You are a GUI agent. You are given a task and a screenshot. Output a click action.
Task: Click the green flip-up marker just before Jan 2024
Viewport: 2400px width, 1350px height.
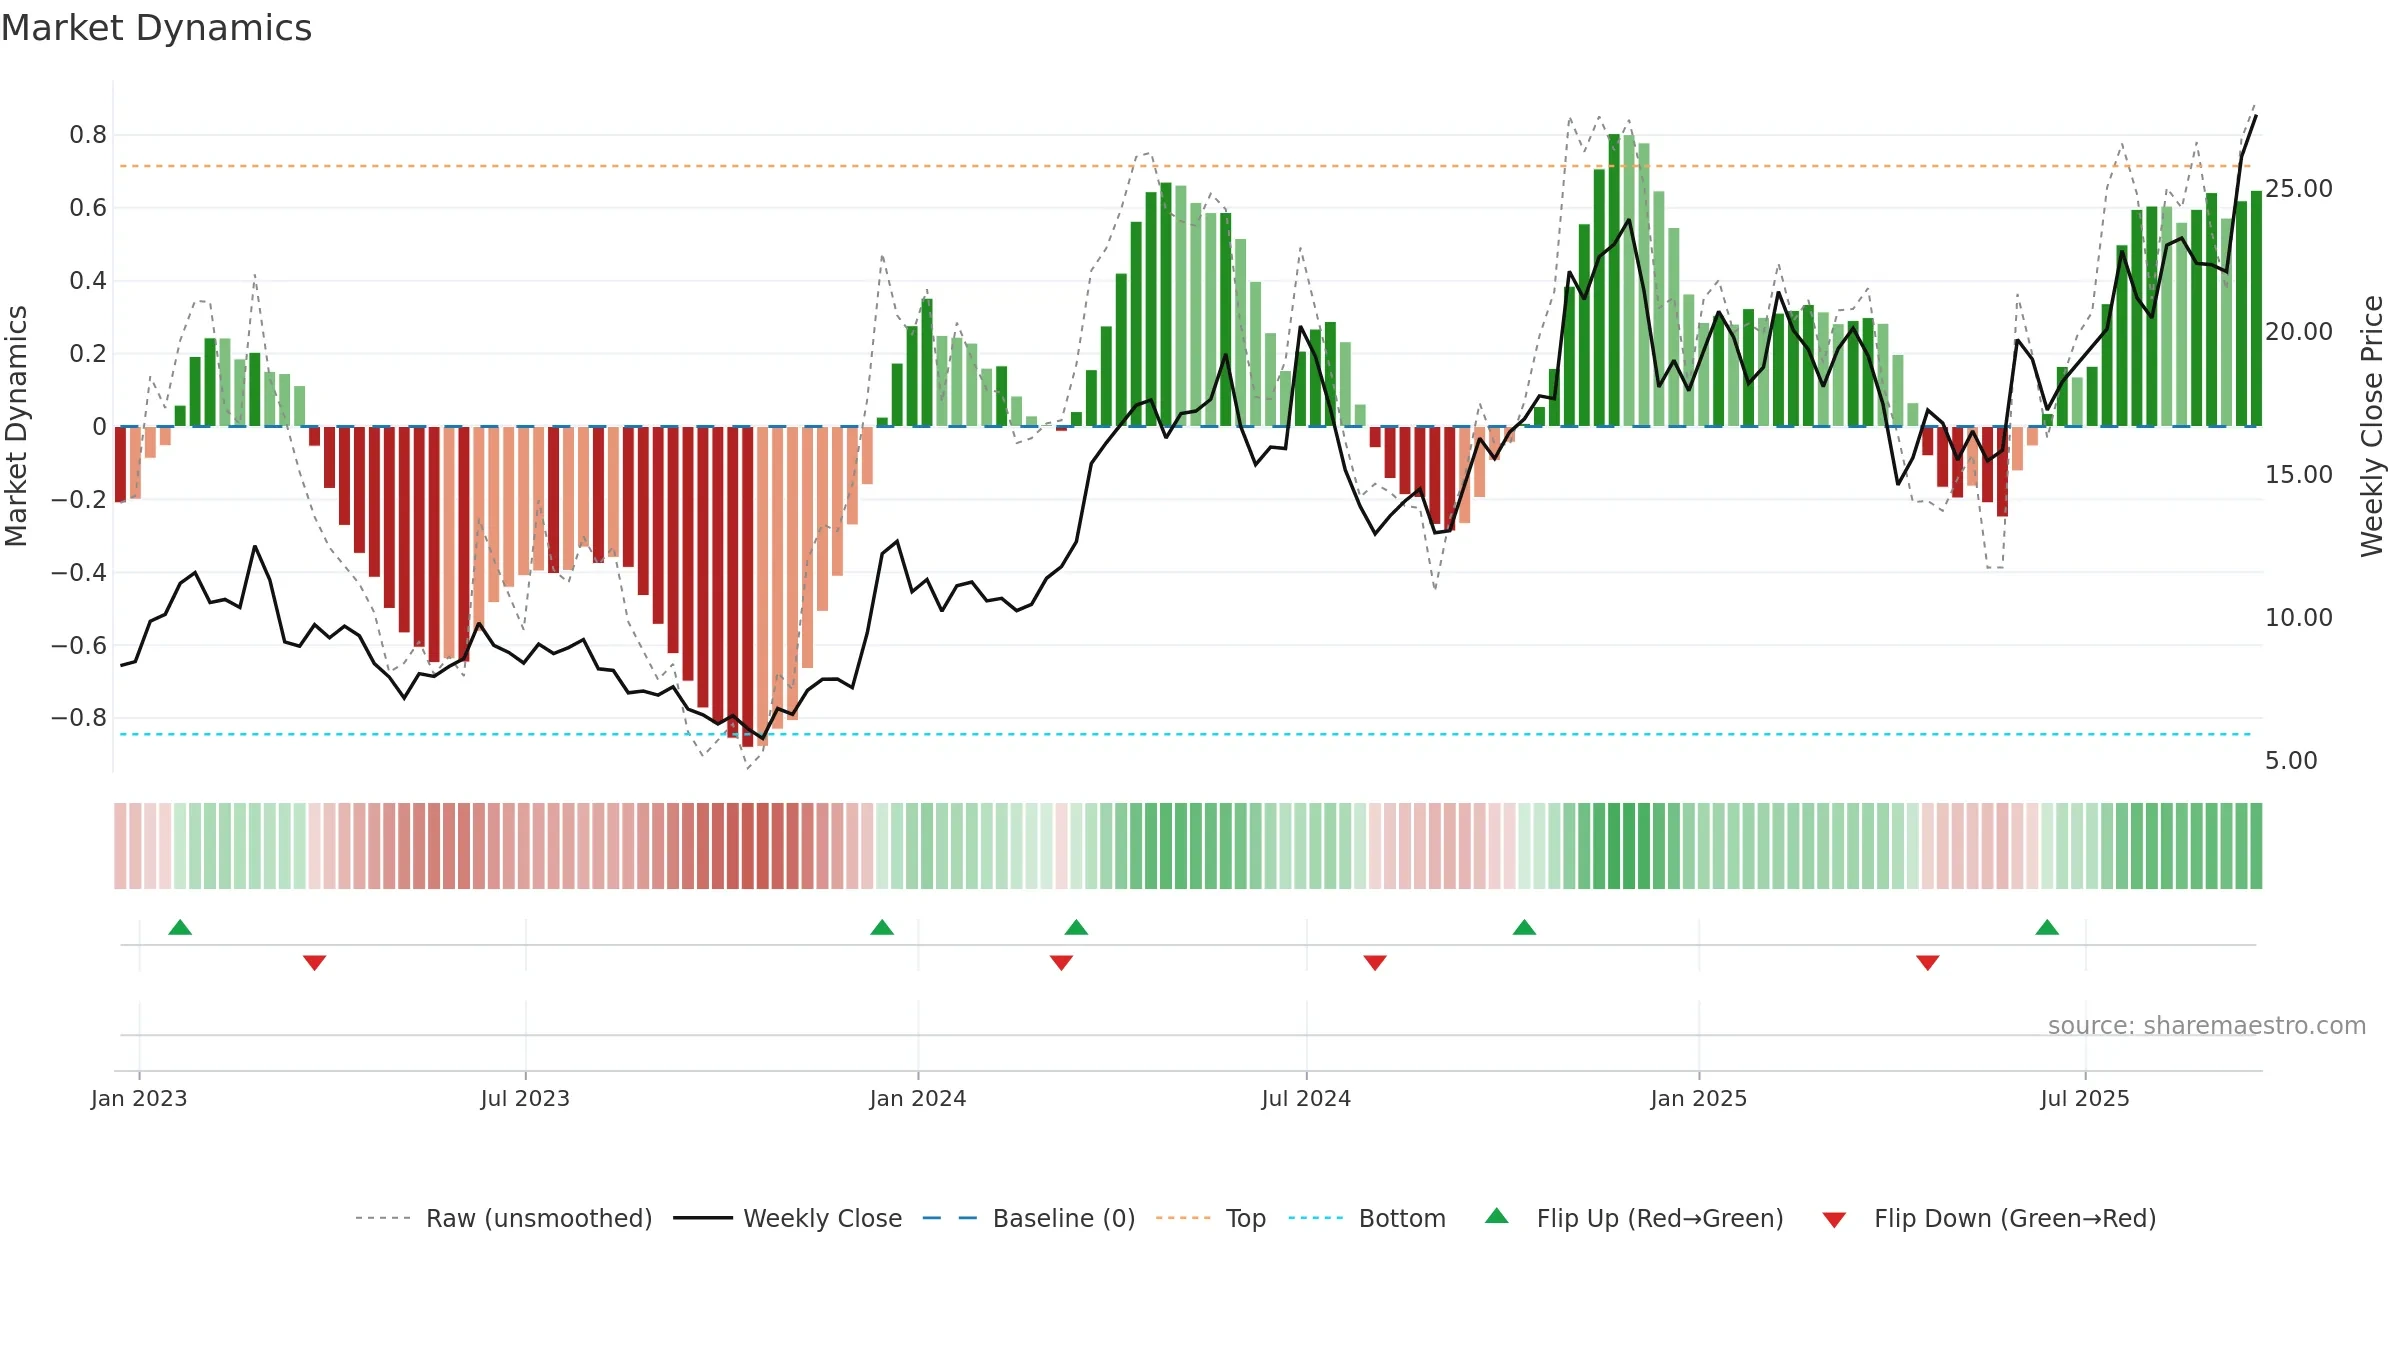point(882,927)
